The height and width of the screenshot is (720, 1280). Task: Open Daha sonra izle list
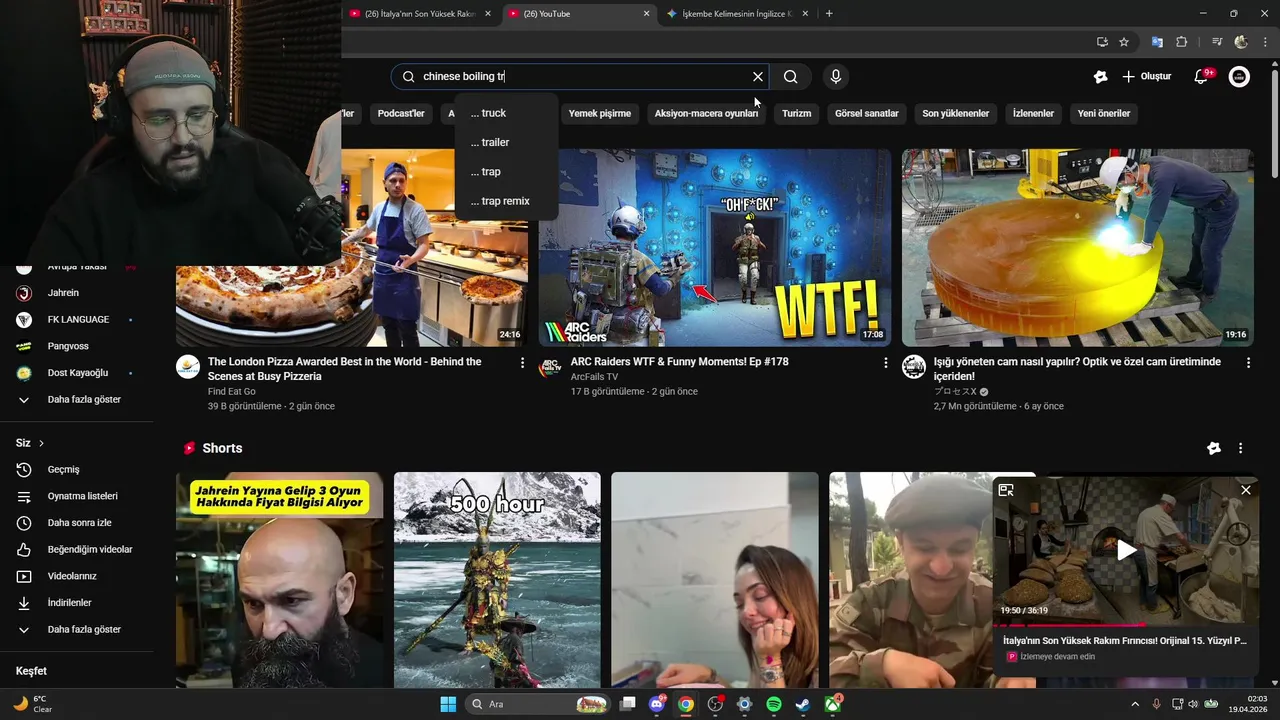coord(77,523)
